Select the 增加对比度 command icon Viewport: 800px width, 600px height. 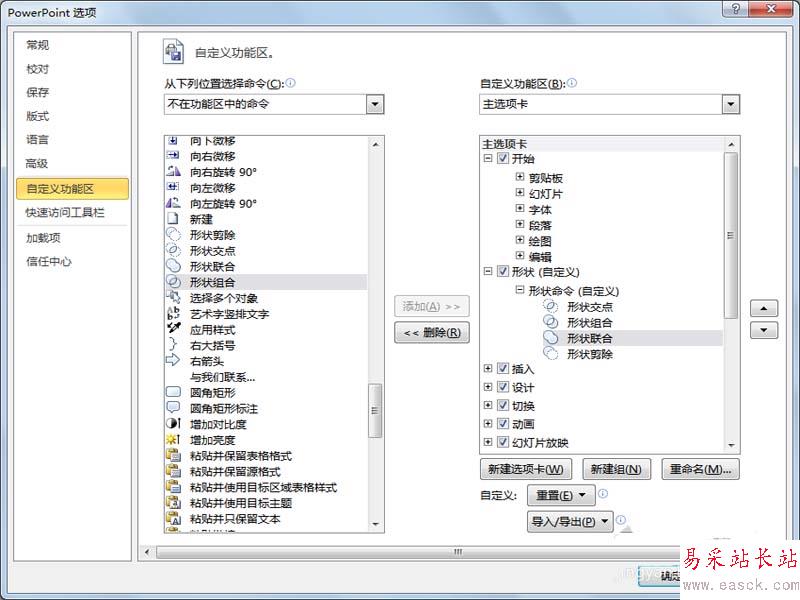point(173,423)
